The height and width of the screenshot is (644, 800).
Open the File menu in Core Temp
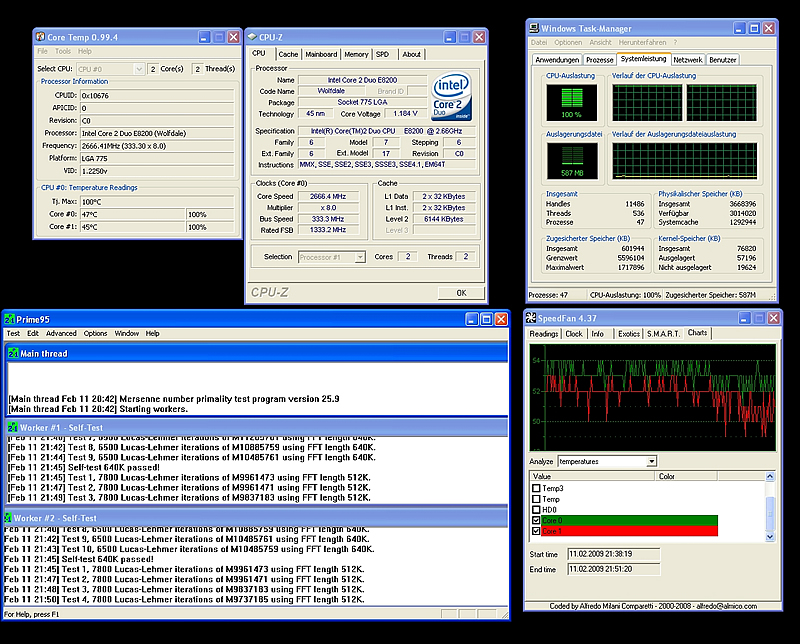pos(42,51)
